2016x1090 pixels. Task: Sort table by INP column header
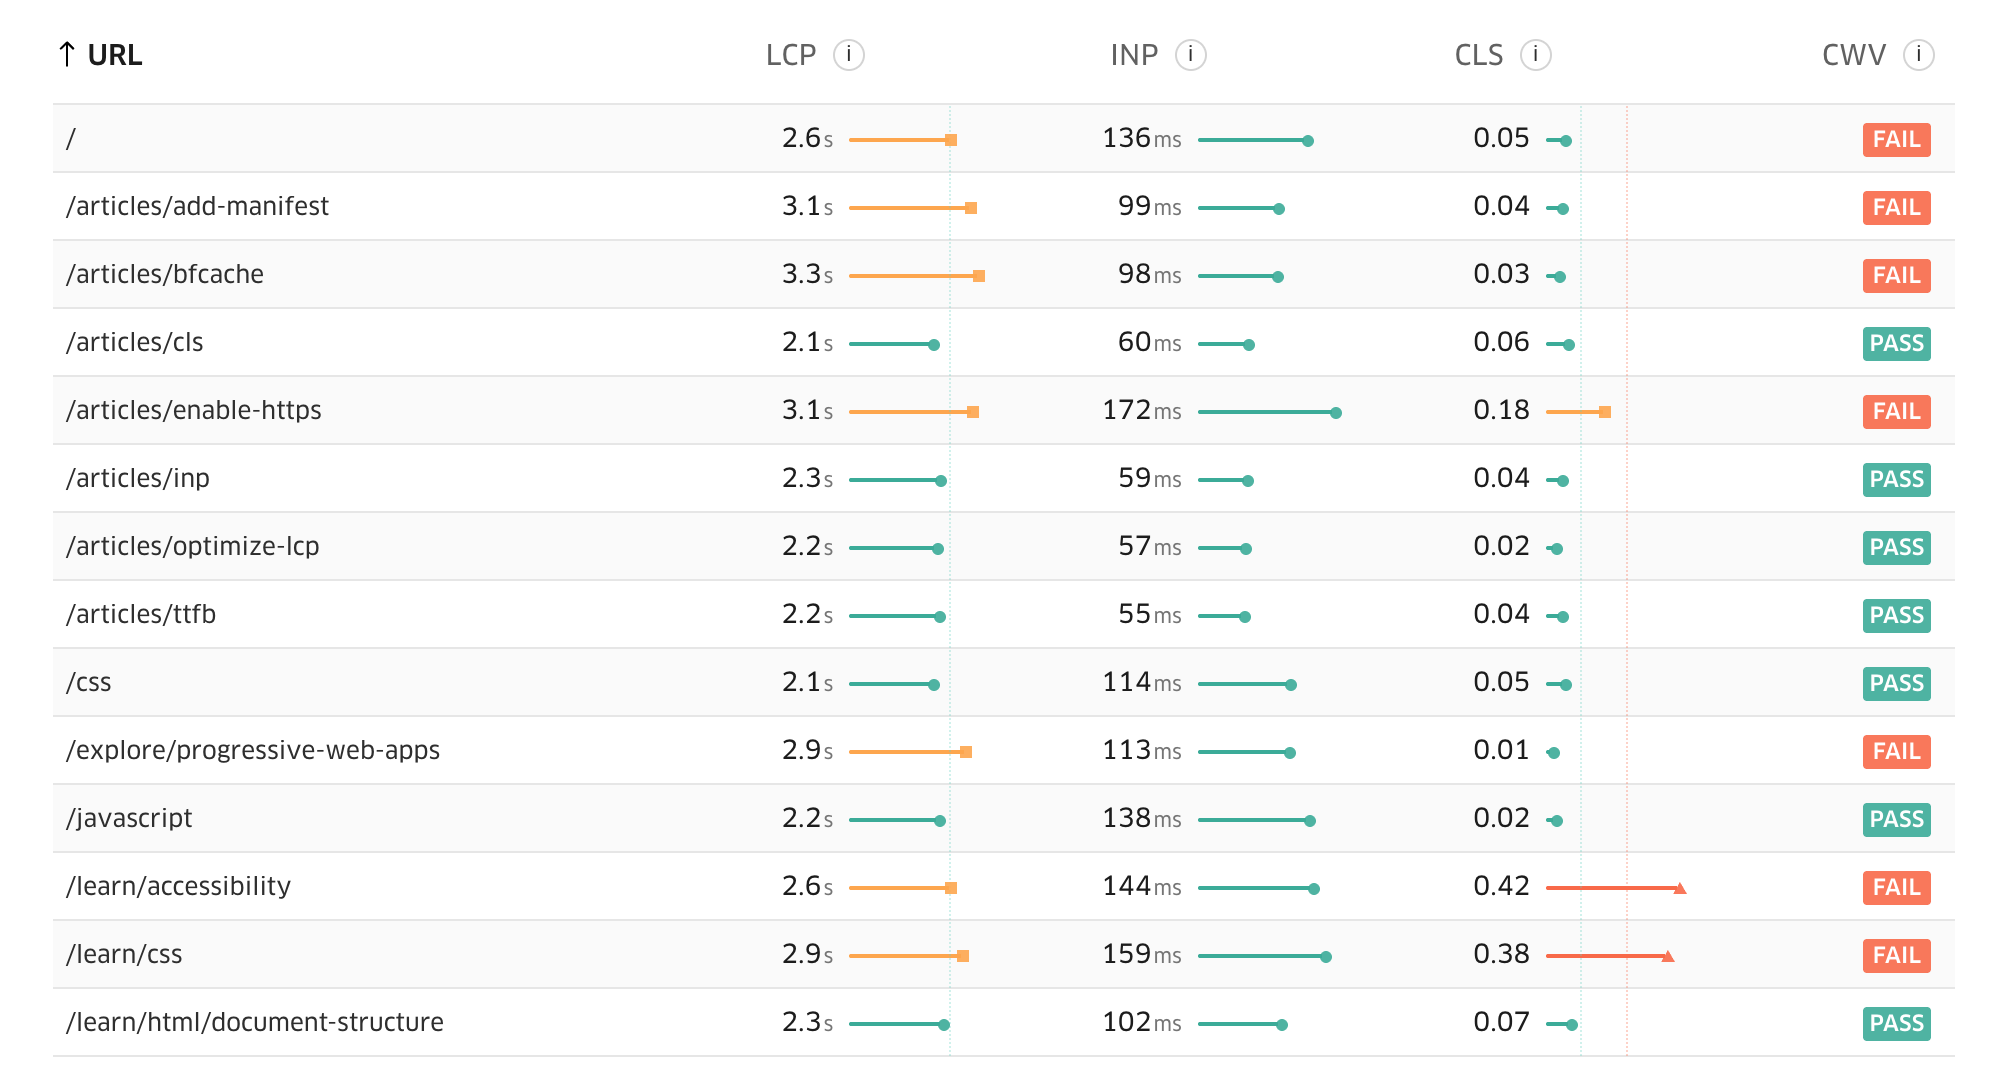coord(1134,55)
